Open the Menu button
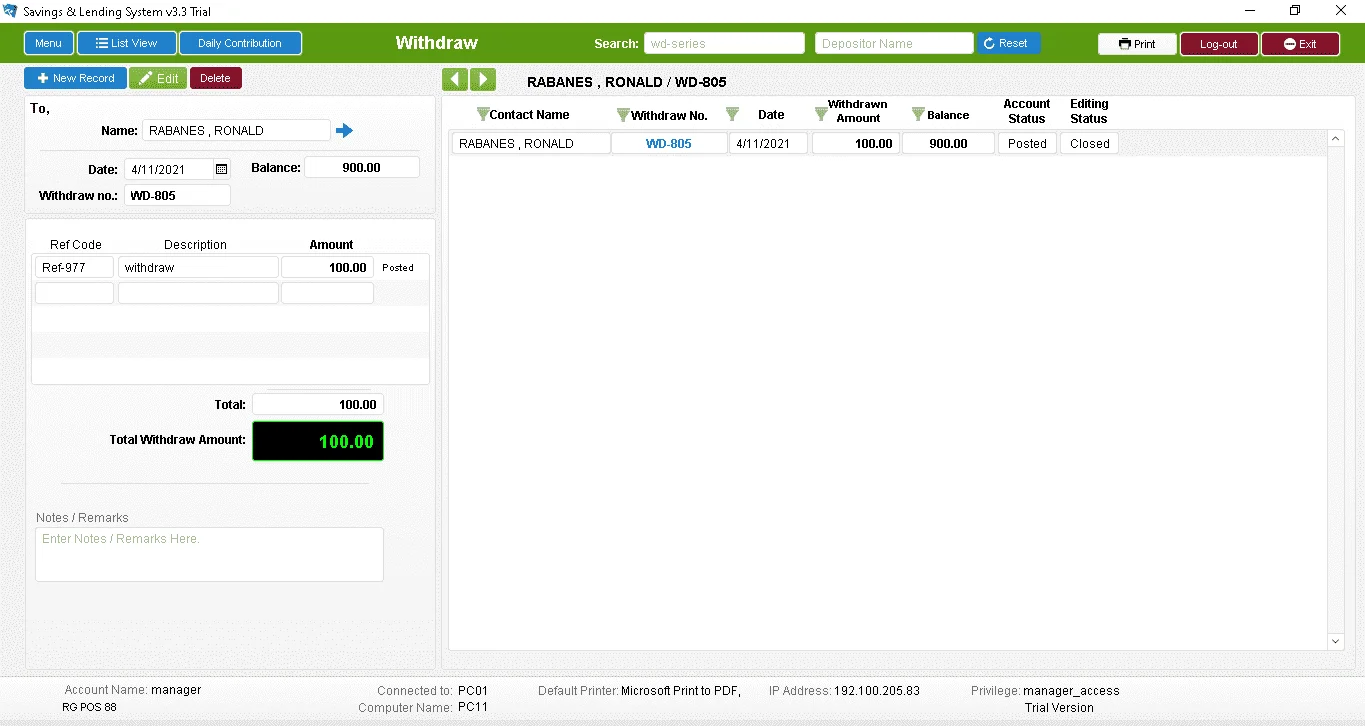 49,43
